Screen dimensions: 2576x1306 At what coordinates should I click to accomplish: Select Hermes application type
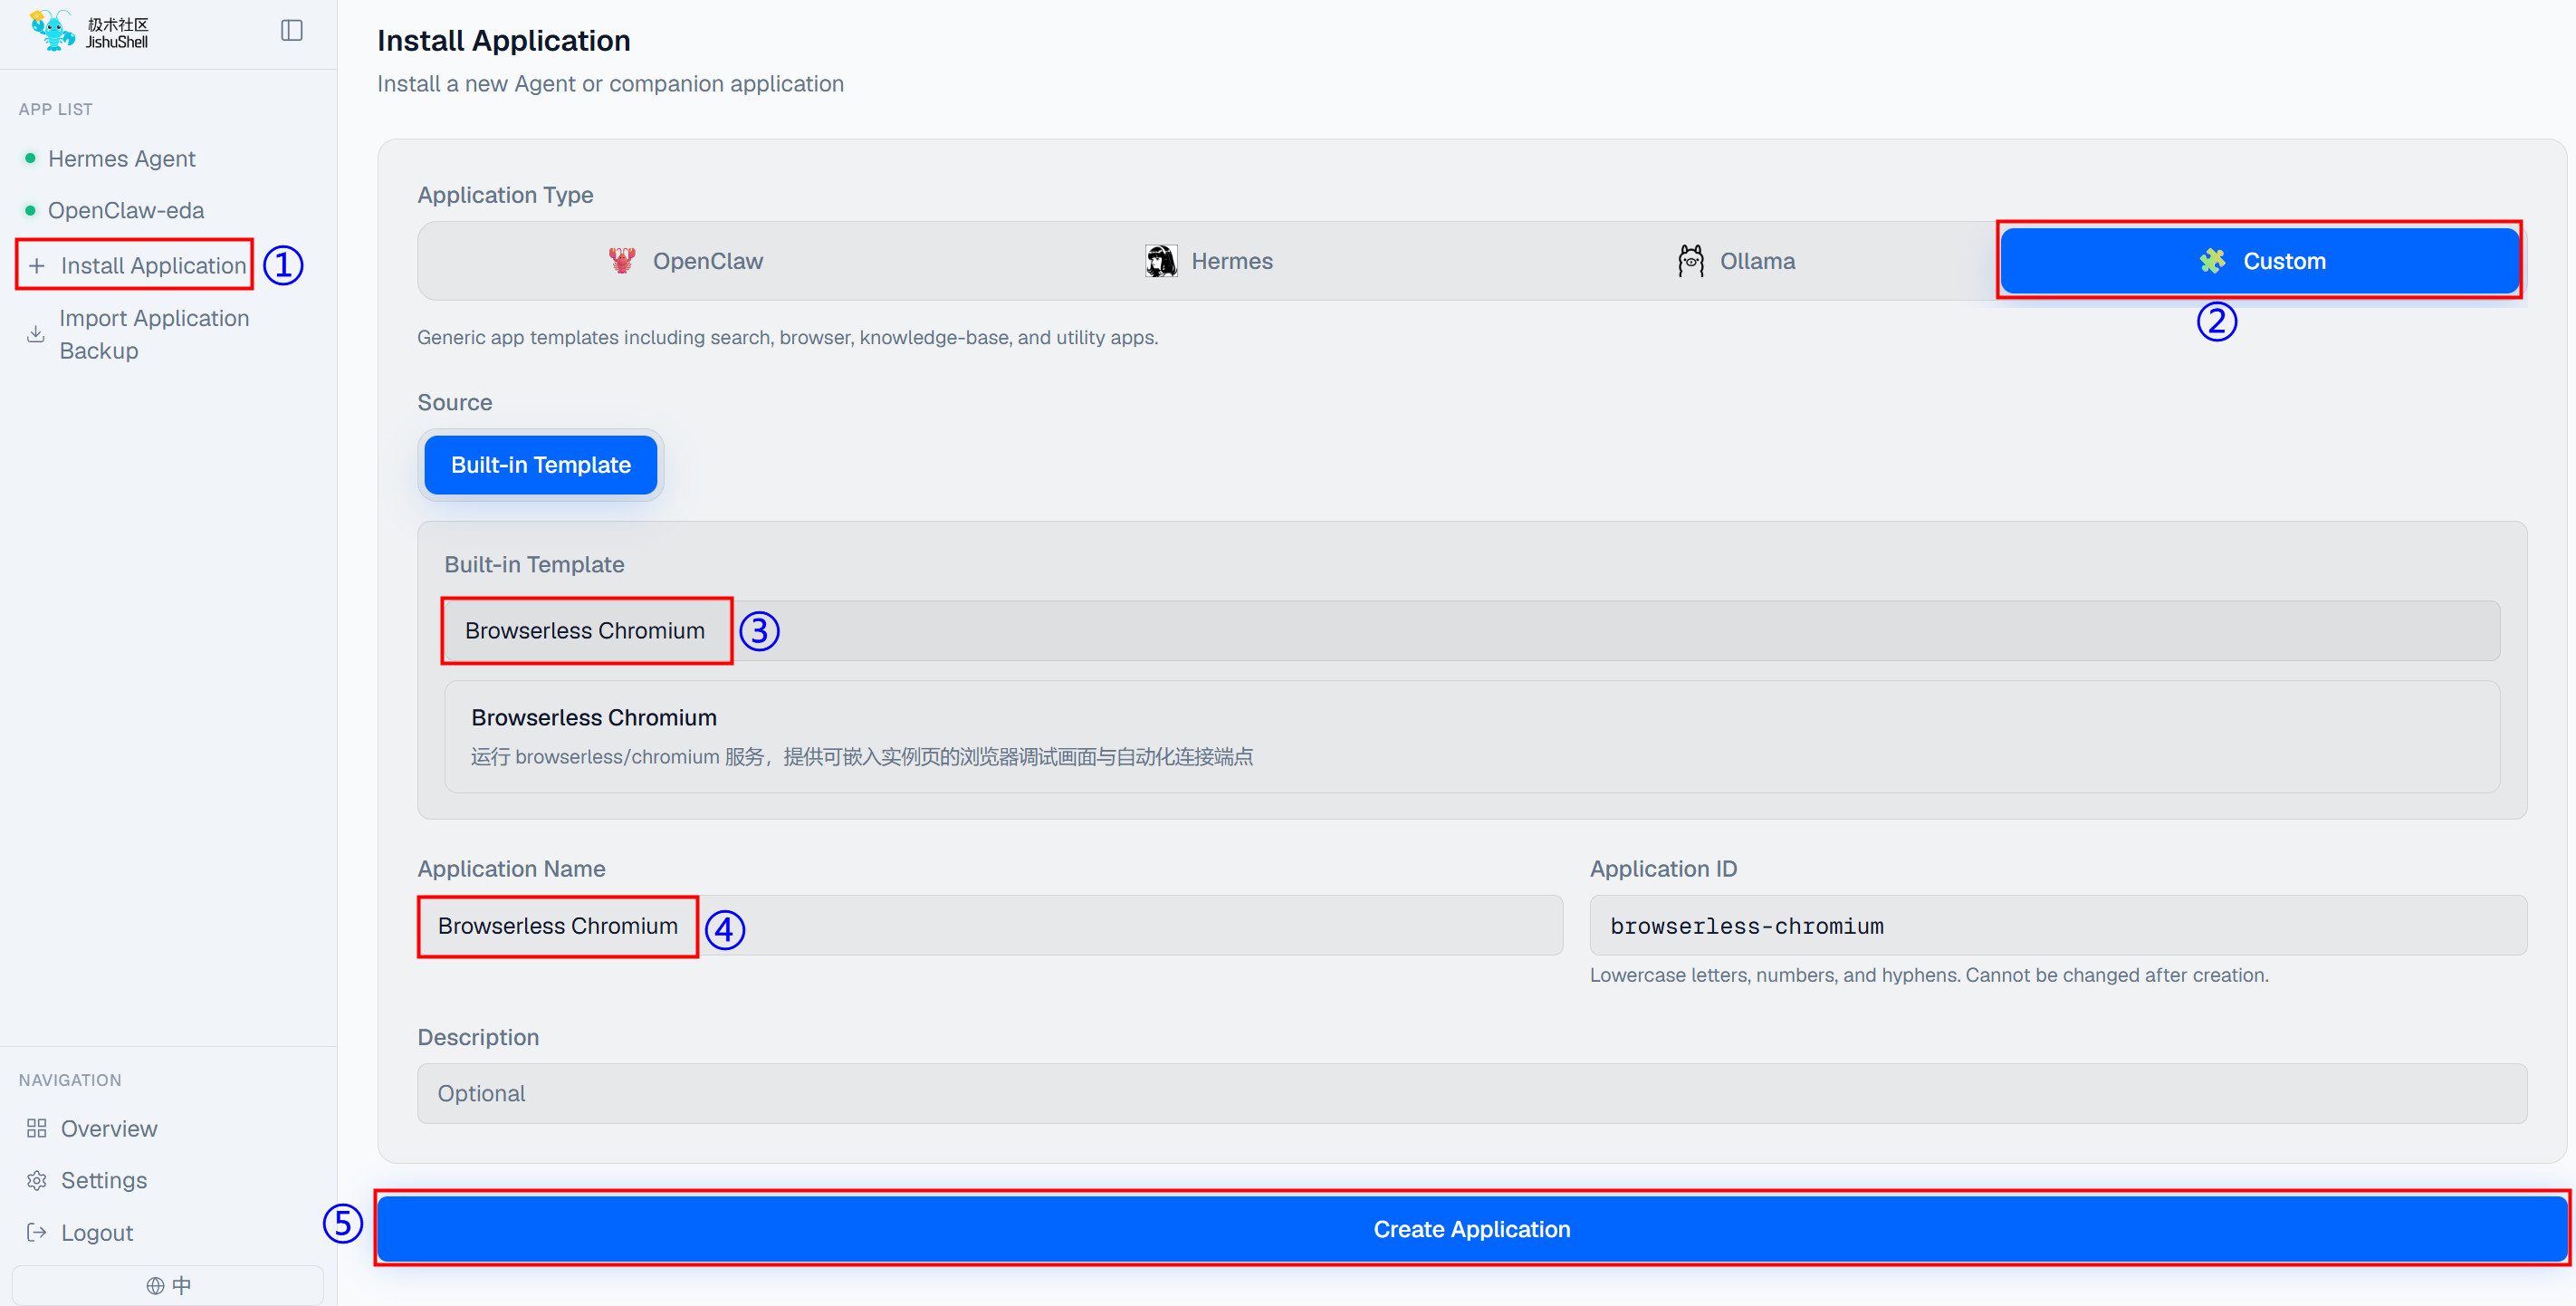1210,261
